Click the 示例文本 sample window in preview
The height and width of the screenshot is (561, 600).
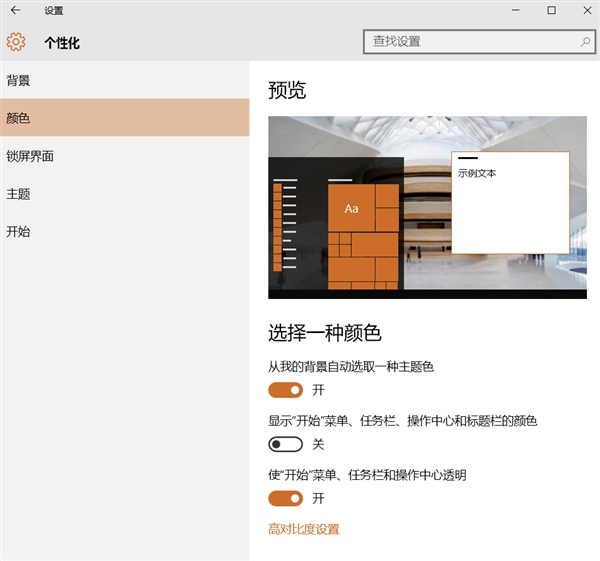tap(510, 203)
